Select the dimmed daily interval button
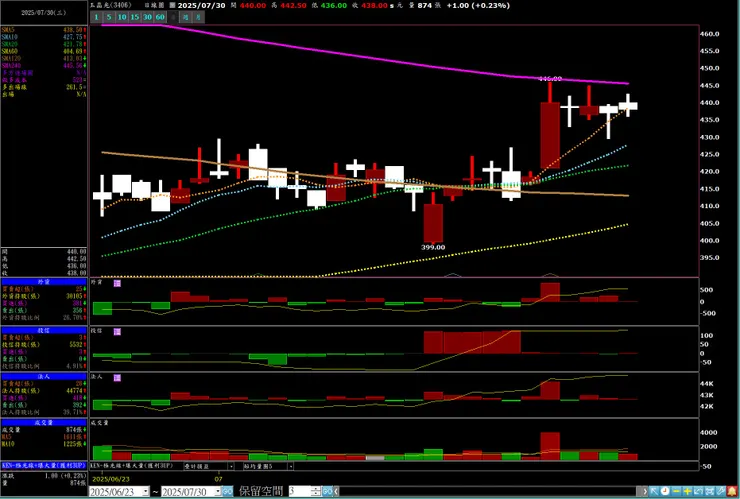 tap(173, 17)
